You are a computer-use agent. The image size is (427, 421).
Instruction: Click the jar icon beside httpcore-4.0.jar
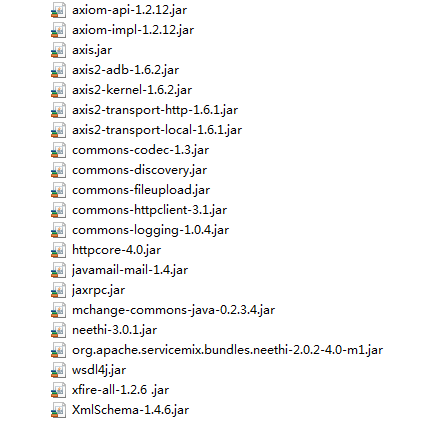[x=58, y=250]
